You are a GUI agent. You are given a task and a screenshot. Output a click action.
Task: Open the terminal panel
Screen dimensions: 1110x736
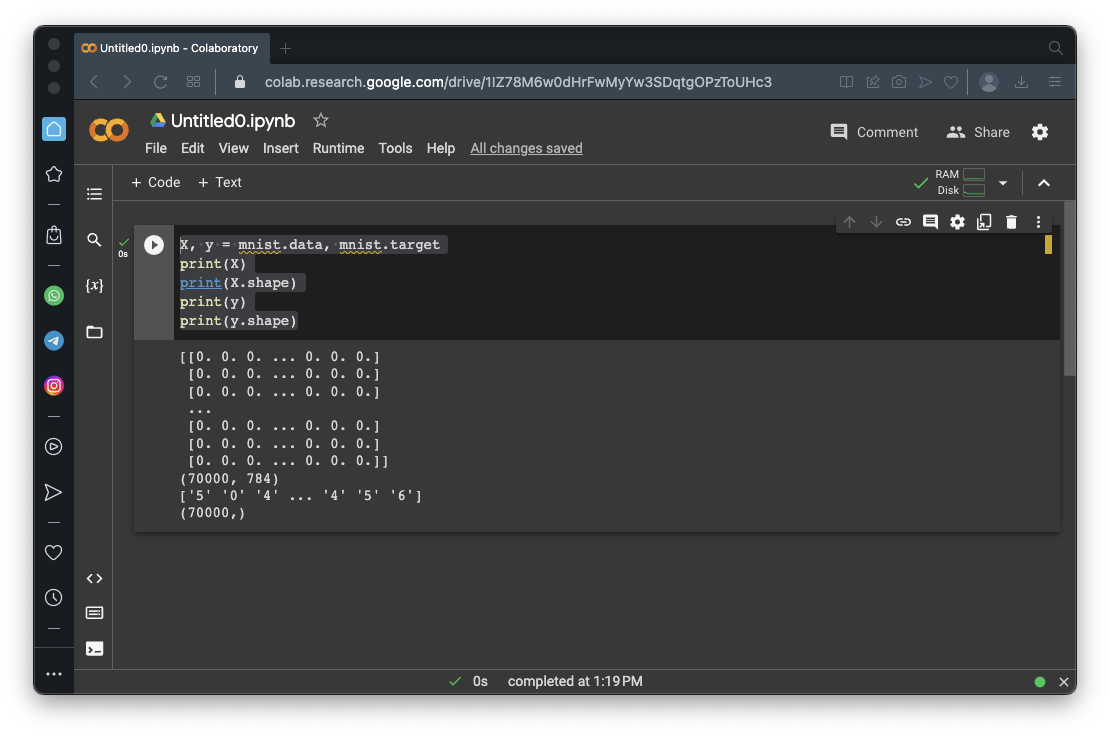pyautogui.click(x=94, y=648)
